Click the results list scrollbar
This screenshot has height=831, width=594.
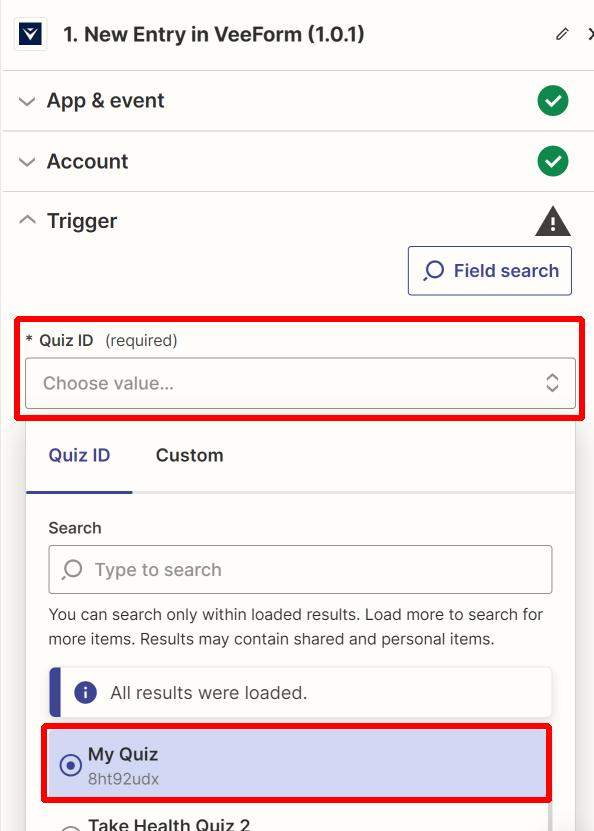pyautogui.click(x=549, y=814)
